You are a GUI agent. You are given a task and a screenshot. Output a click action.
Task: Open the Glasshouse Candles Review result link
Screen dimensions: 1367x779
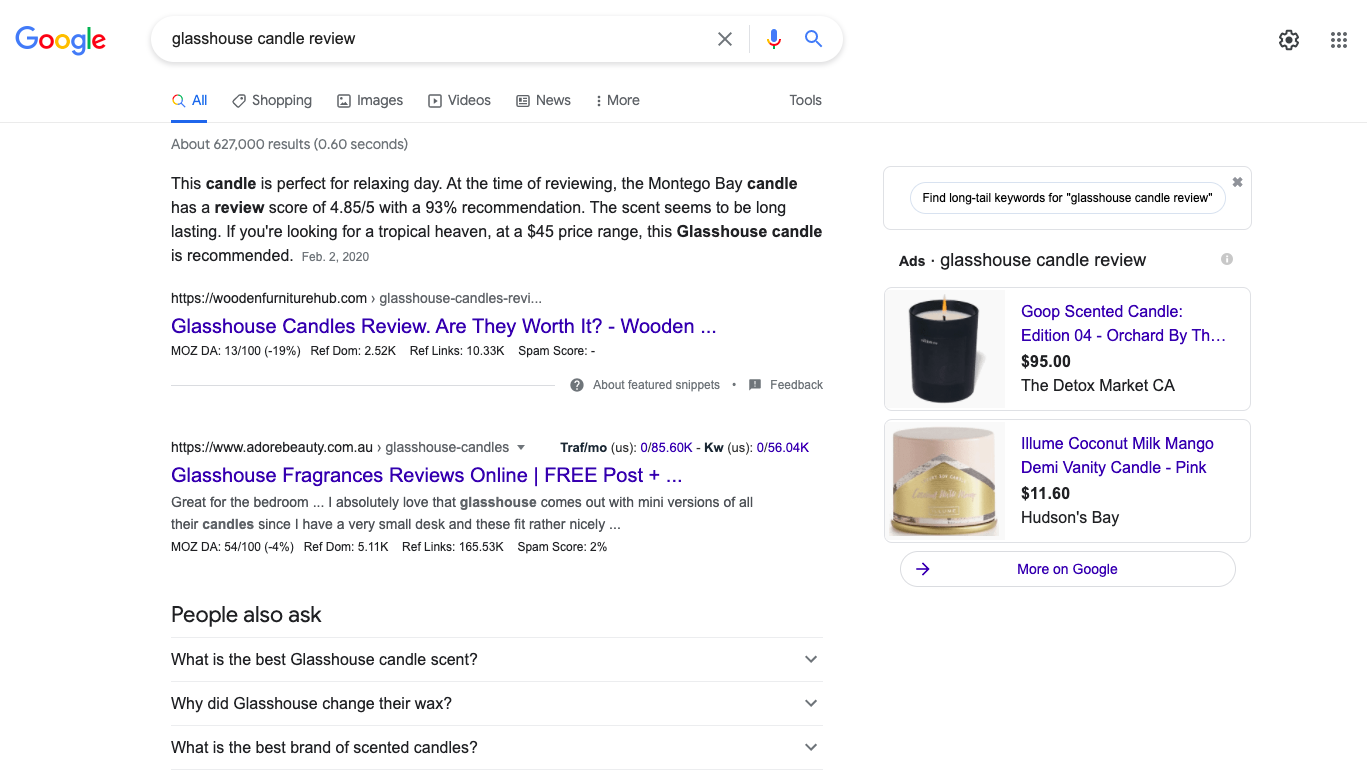(444, 326)
